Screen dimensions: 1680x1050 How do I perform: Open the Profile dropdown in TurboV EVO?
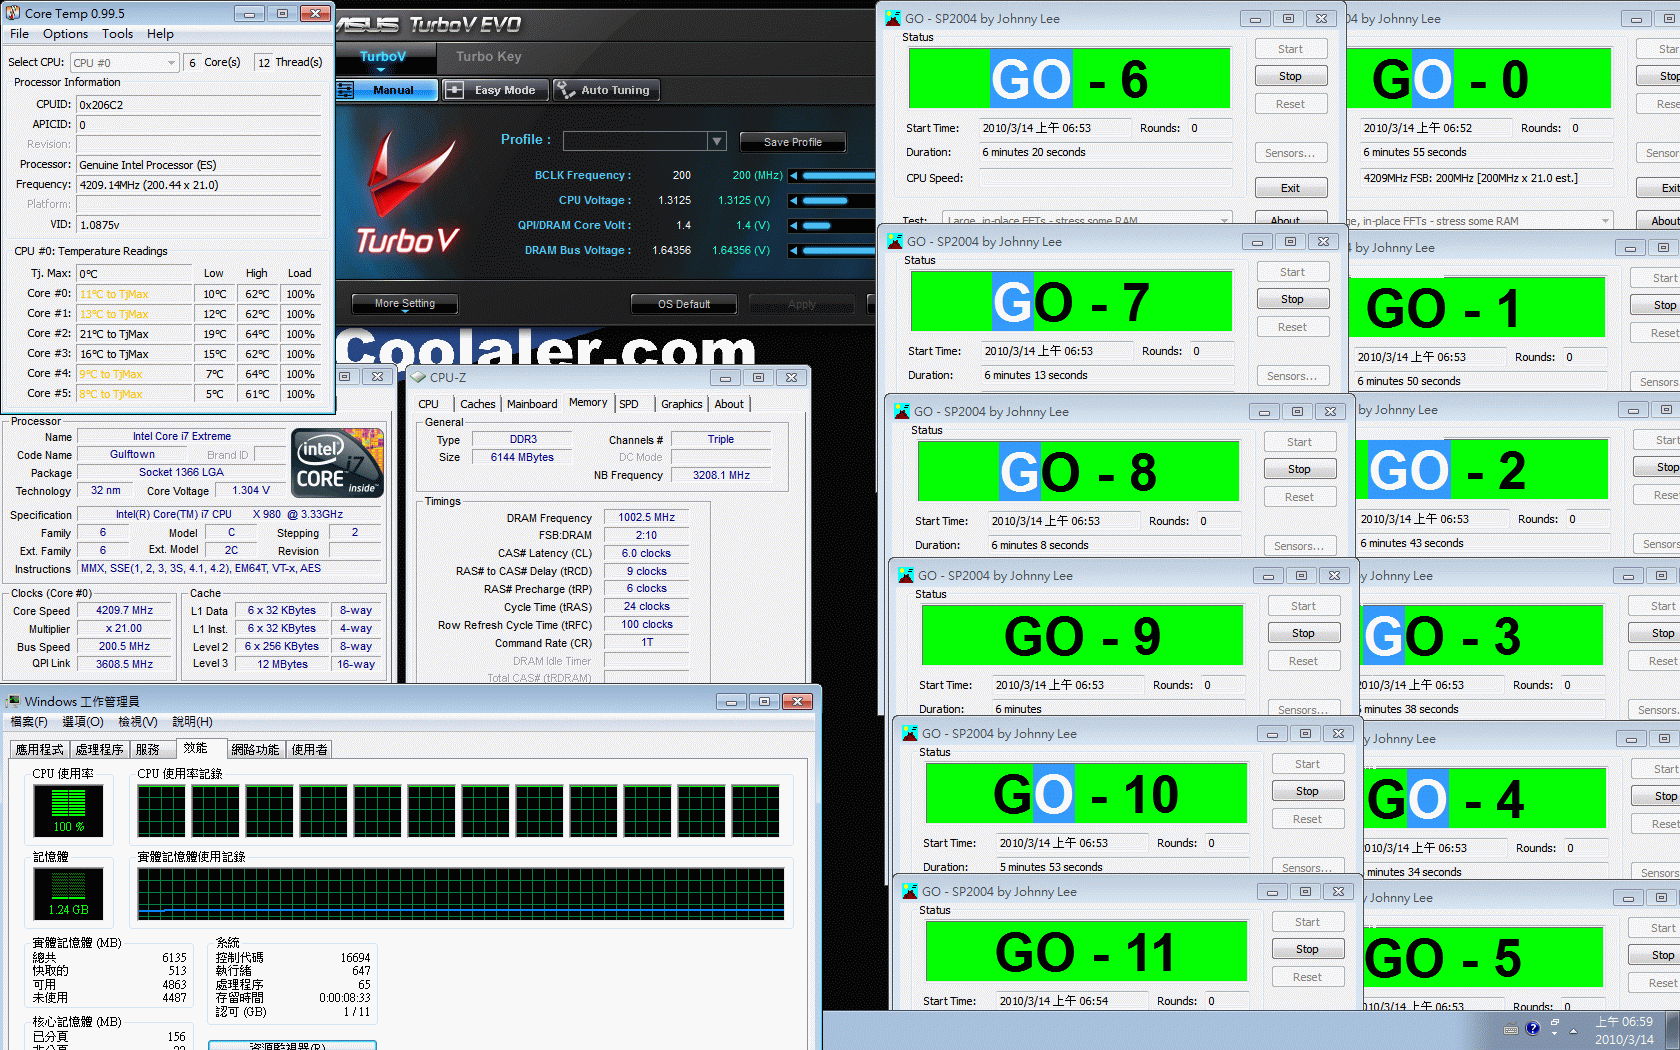[716, 141]
